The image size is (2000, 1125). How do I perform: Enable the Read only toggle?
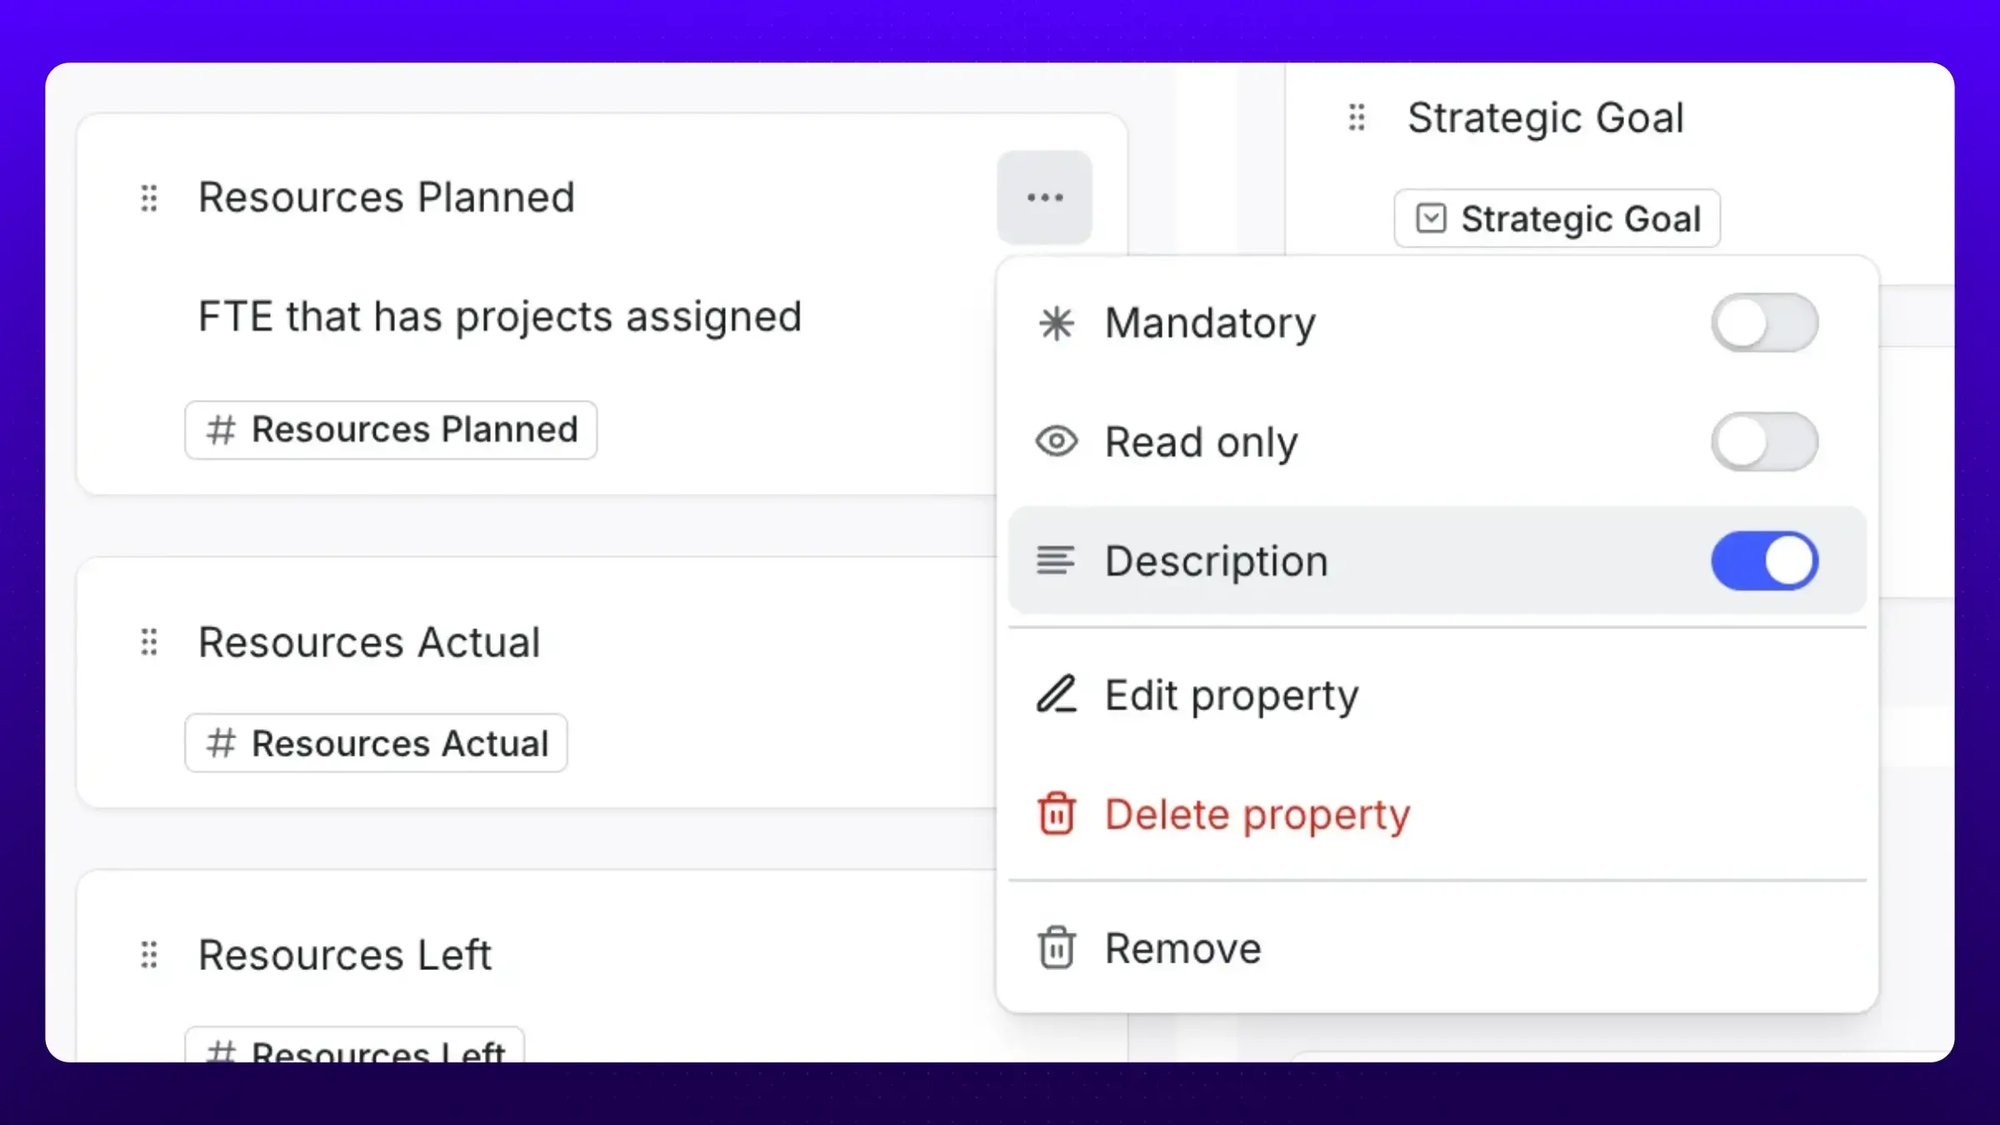point(1765,441)
